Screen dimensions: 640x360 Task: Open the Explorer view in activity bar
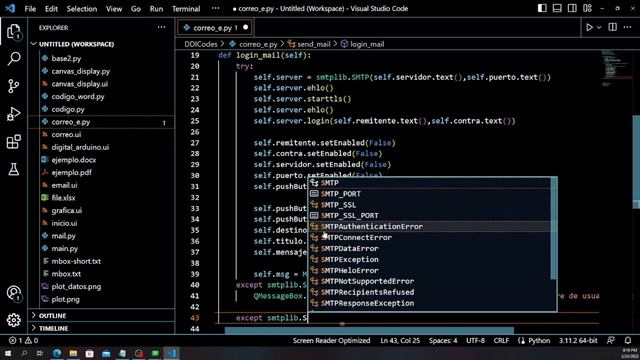(x=13, y=32)
